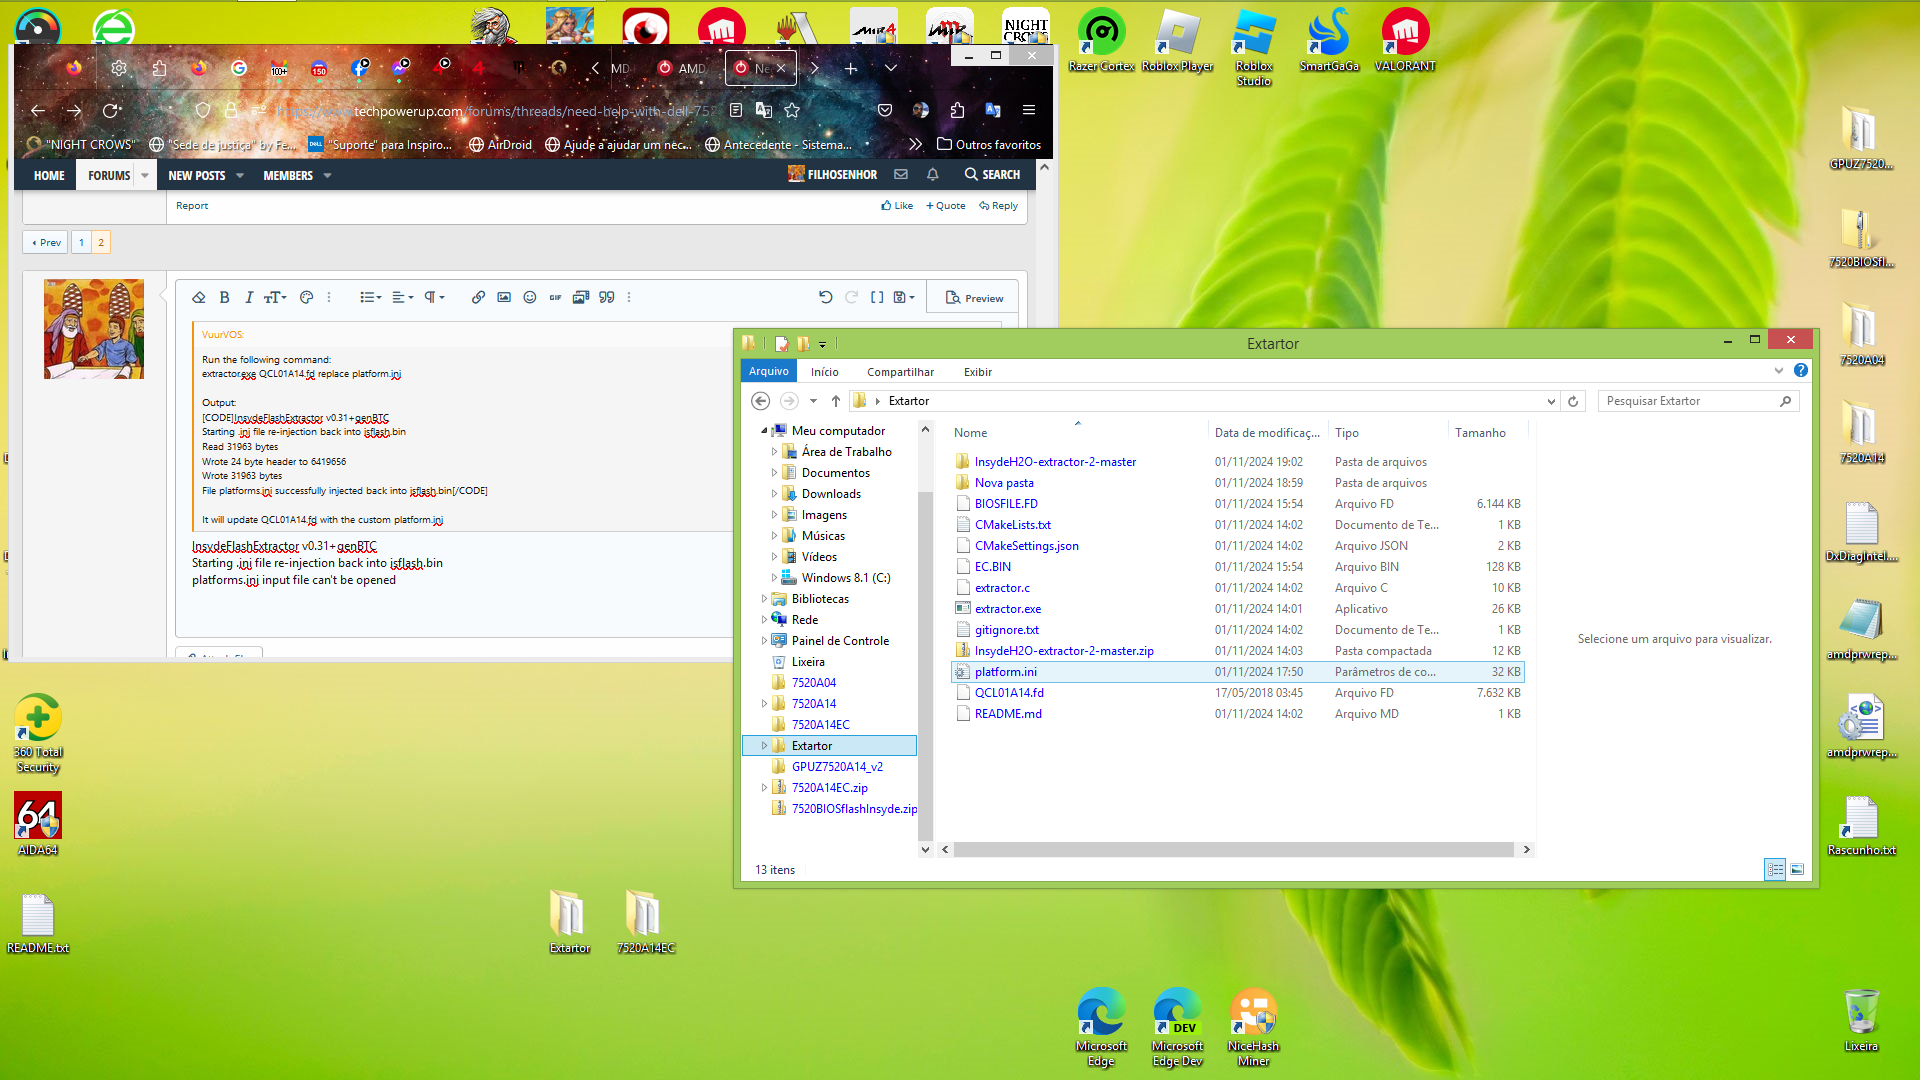Open the smilies picker in editor
Viewport: 1920px width, 1080px height.
click(530, 297)
